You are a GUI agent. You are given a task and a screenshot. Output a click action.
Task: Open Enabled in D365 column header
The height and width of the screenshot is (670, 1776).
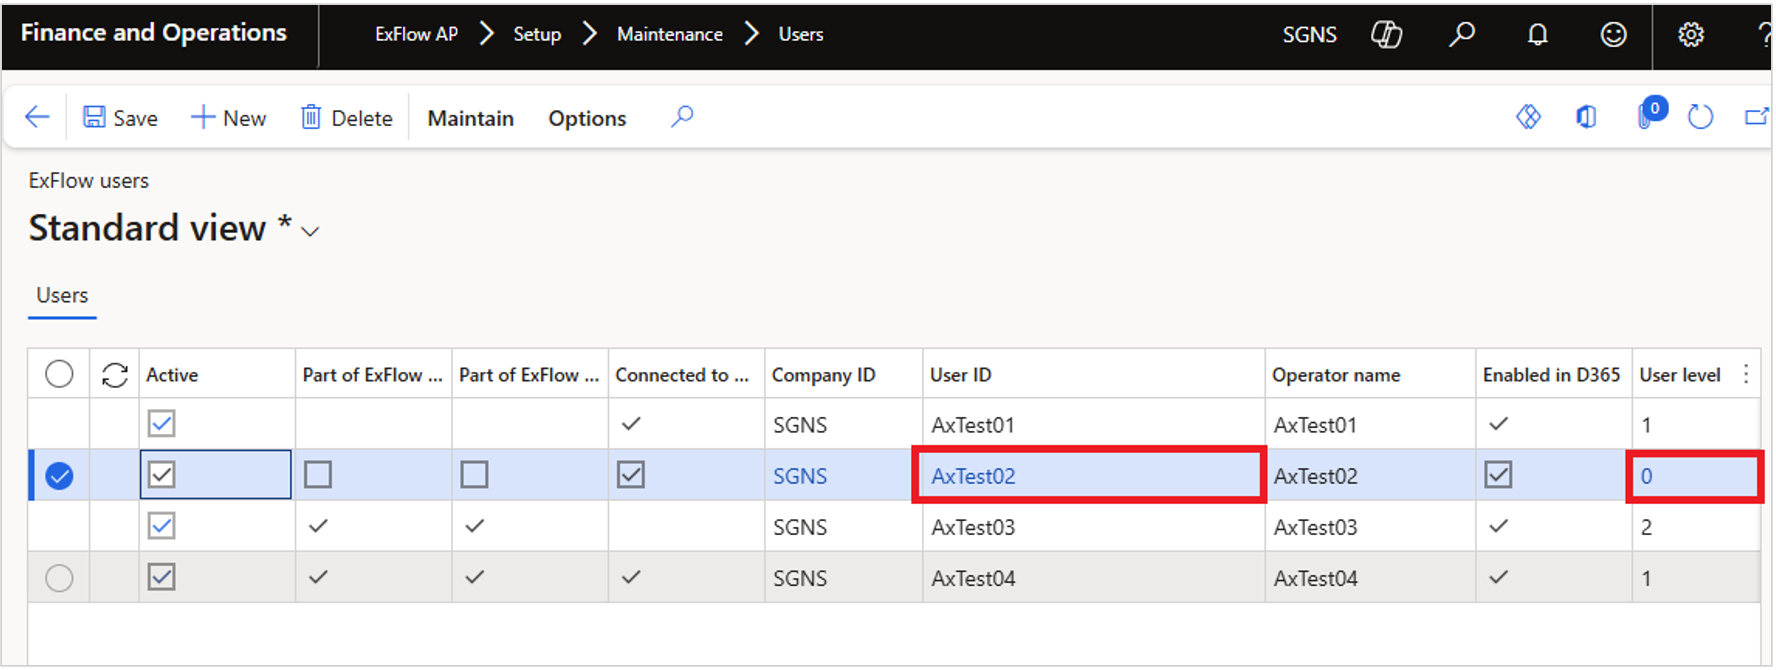tap(1551, 375)
